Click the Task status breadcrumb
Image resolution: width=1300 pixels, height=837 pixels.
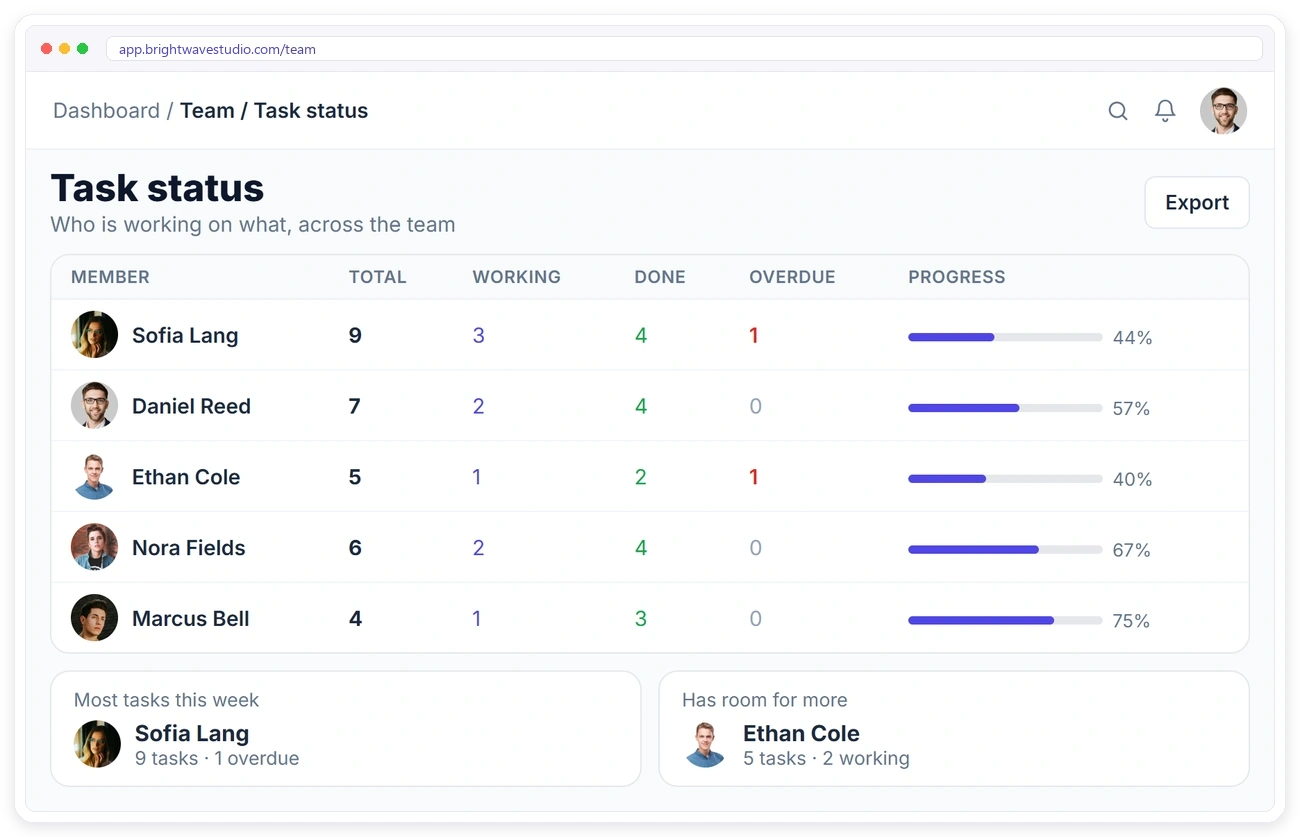[311, 111]
